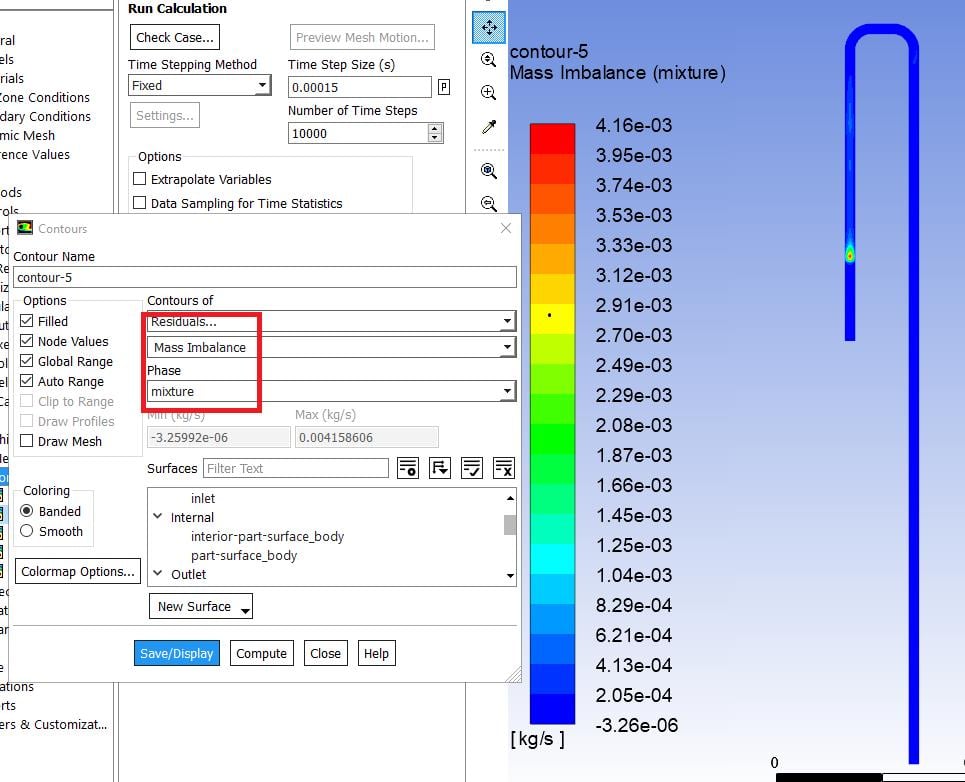The width and height of the screenshot is (965, 782).
Task: Decrease Number of Time Steps with down arrow
Action: coord(435,138)
